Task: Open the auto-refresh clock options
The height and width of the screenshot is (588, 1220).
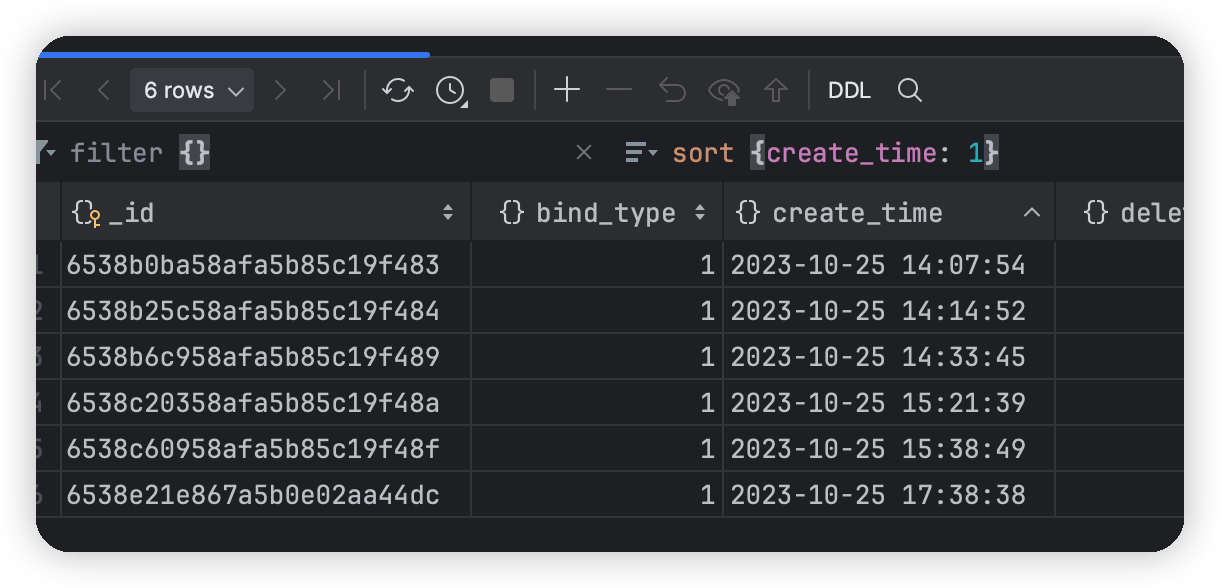Action: click(x=451, y=91)
